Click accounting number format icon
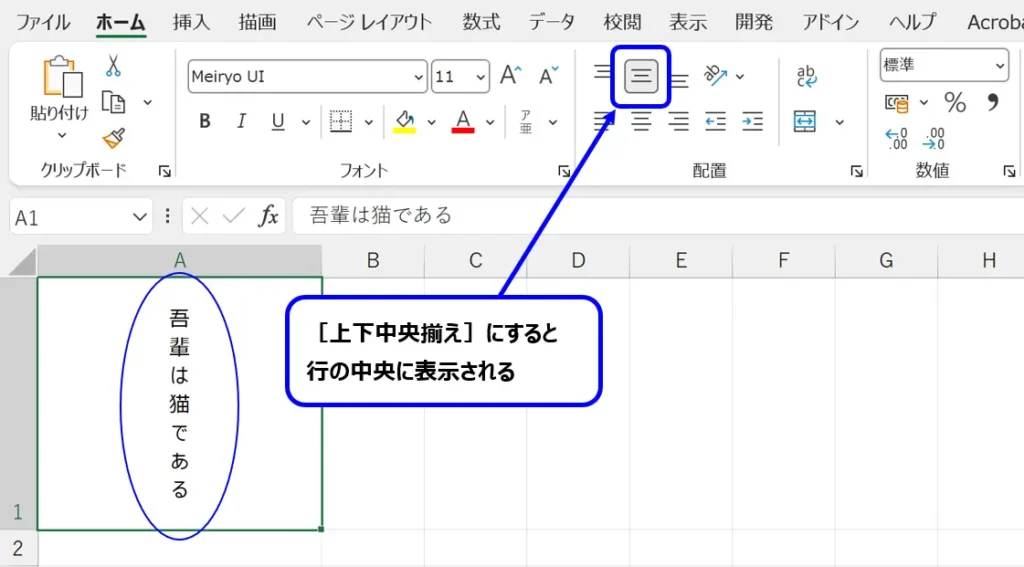 coord(897,103)
